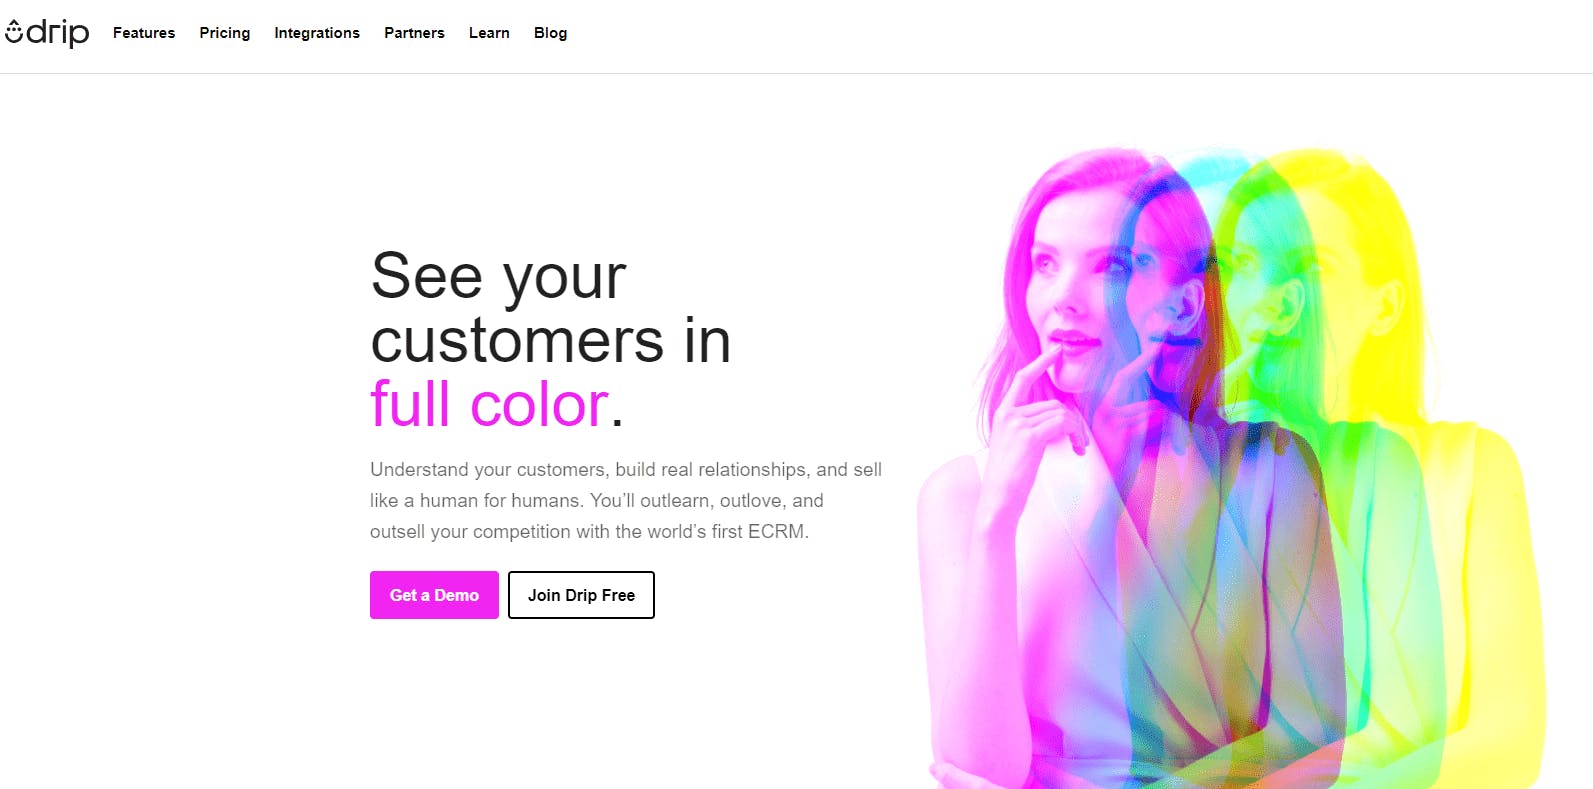Select Partners in the top navigation
The image size is (1593, 789).
414,33
